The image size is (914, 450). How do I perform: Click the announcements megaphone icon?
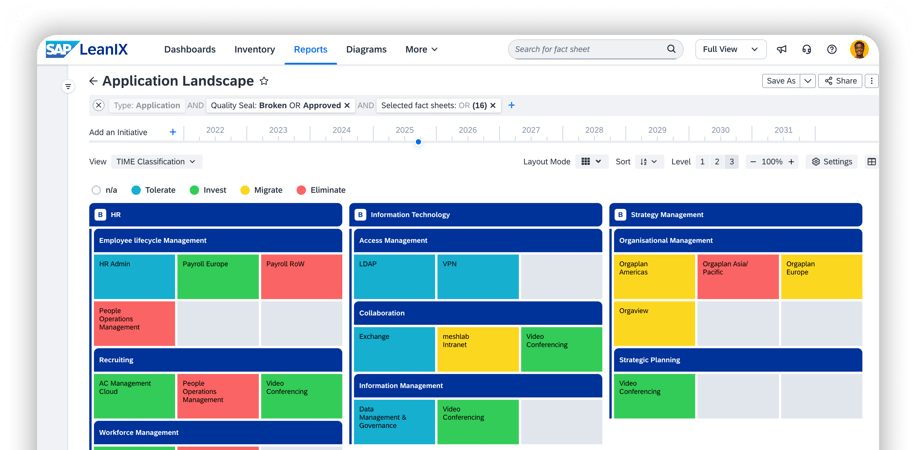pos(782,49)
